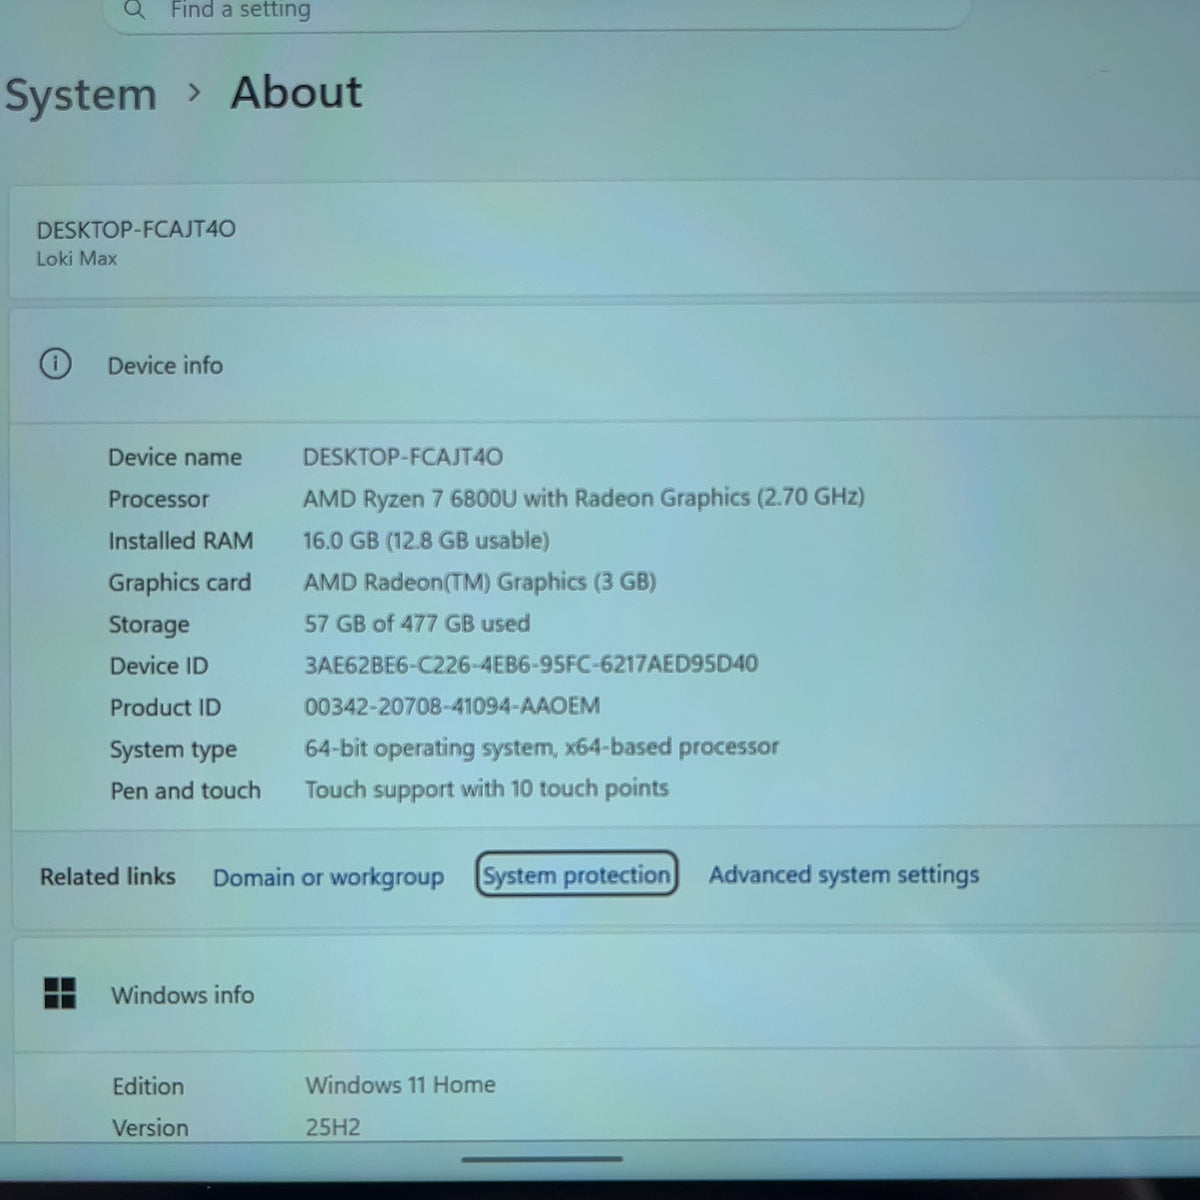Click the Processor label
The height and width of the screenshot is (1200, 1200).
tap(159, 499)
